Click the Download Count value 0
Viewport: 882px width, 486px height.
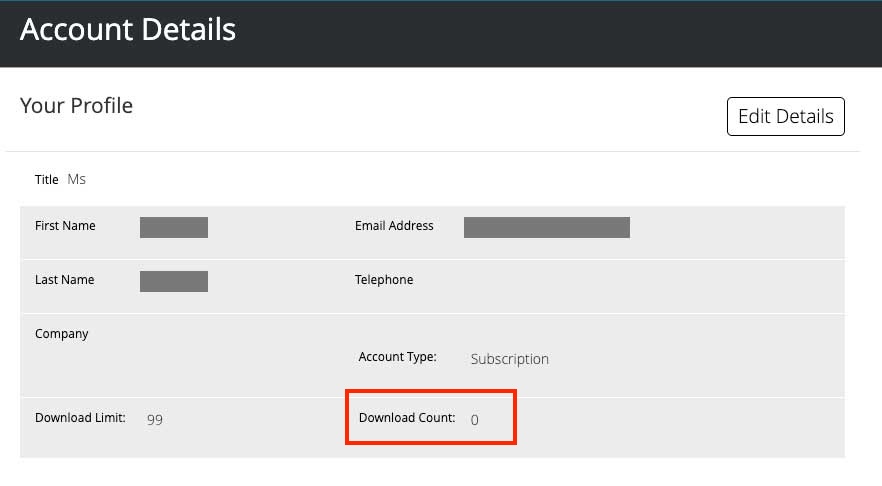click(475, 420)
